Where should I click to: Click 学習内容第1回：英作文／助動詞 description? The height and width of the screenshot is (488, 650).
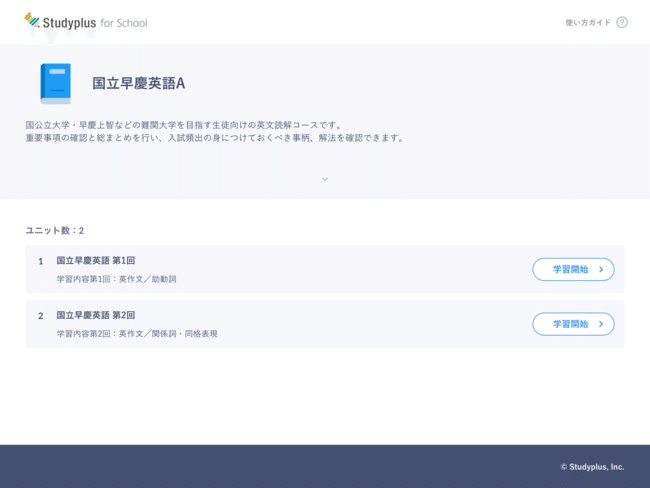[x=116, y=279]
